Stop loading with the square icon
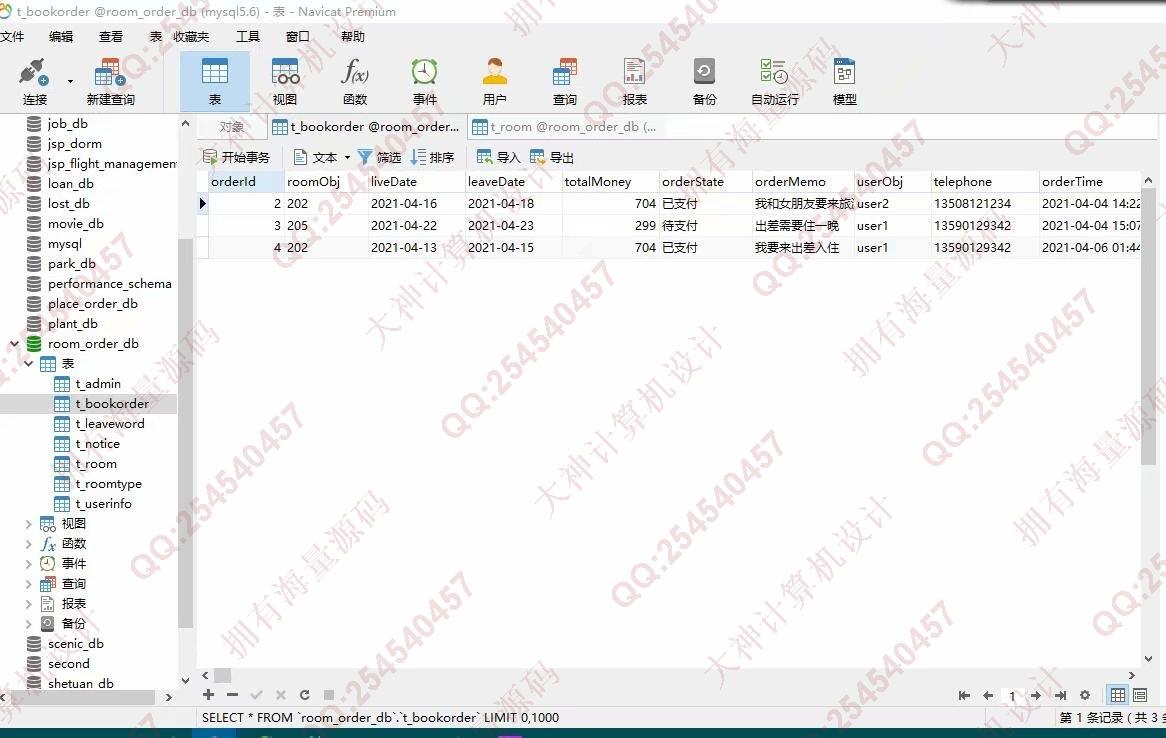The height and width of the screenshot is (738, 1166). pyautogui.click(x=329, y=695)
